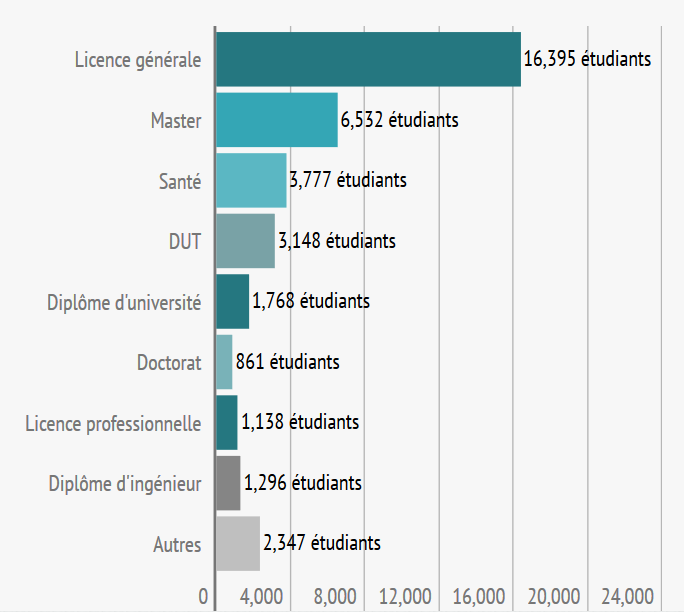This screenshot has height=612, width=684.
Task: Select the "Doctorat" category label
Action: tap(169, 363)
